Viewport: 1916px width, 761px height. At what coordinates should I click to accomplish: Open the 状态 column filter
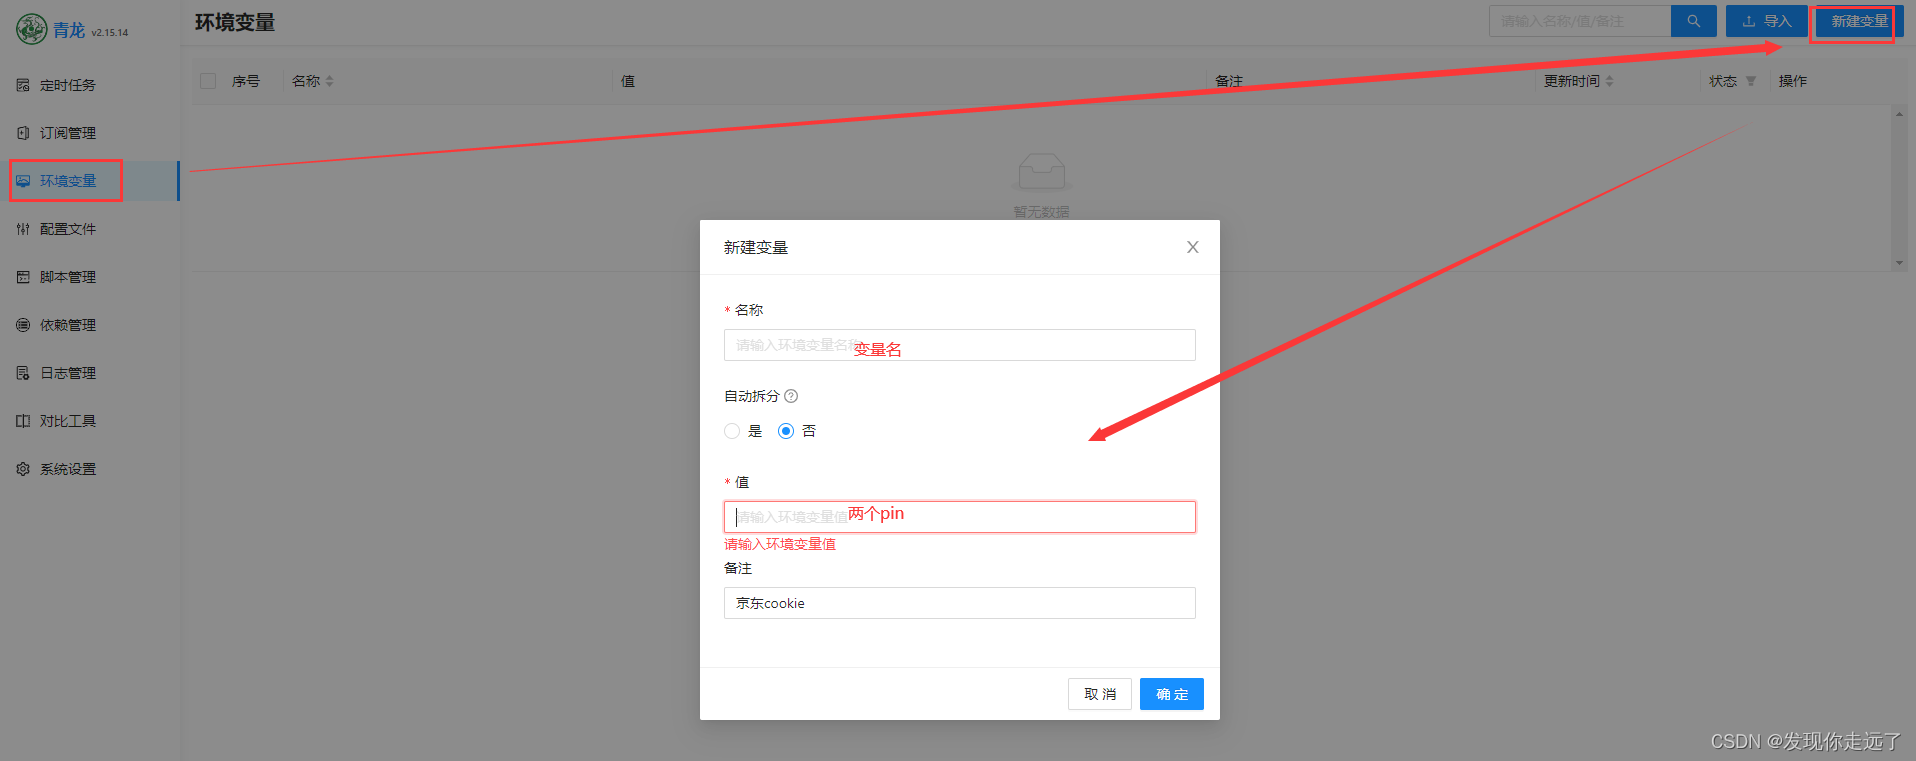(1751, 81)
